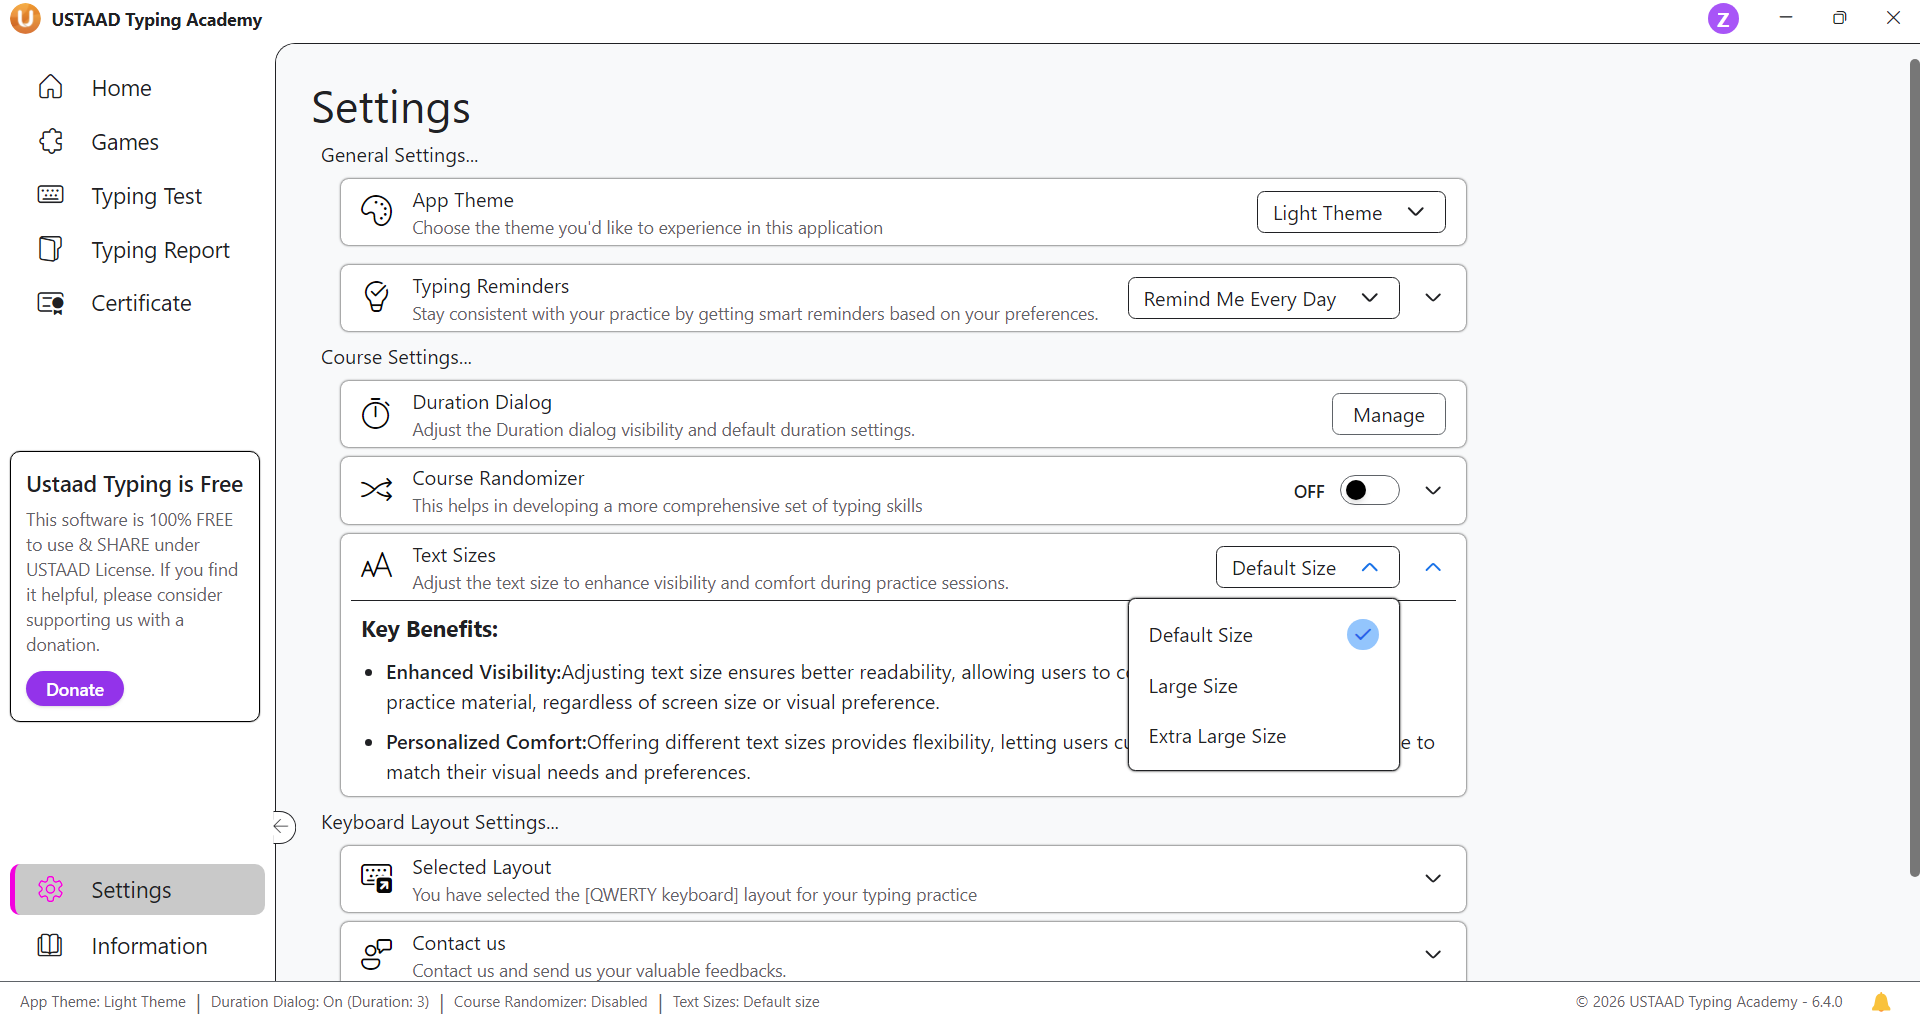Click the Information book icon
Image resolution: width=1920 pixels, height=1020 pixels.
(50, 945)
